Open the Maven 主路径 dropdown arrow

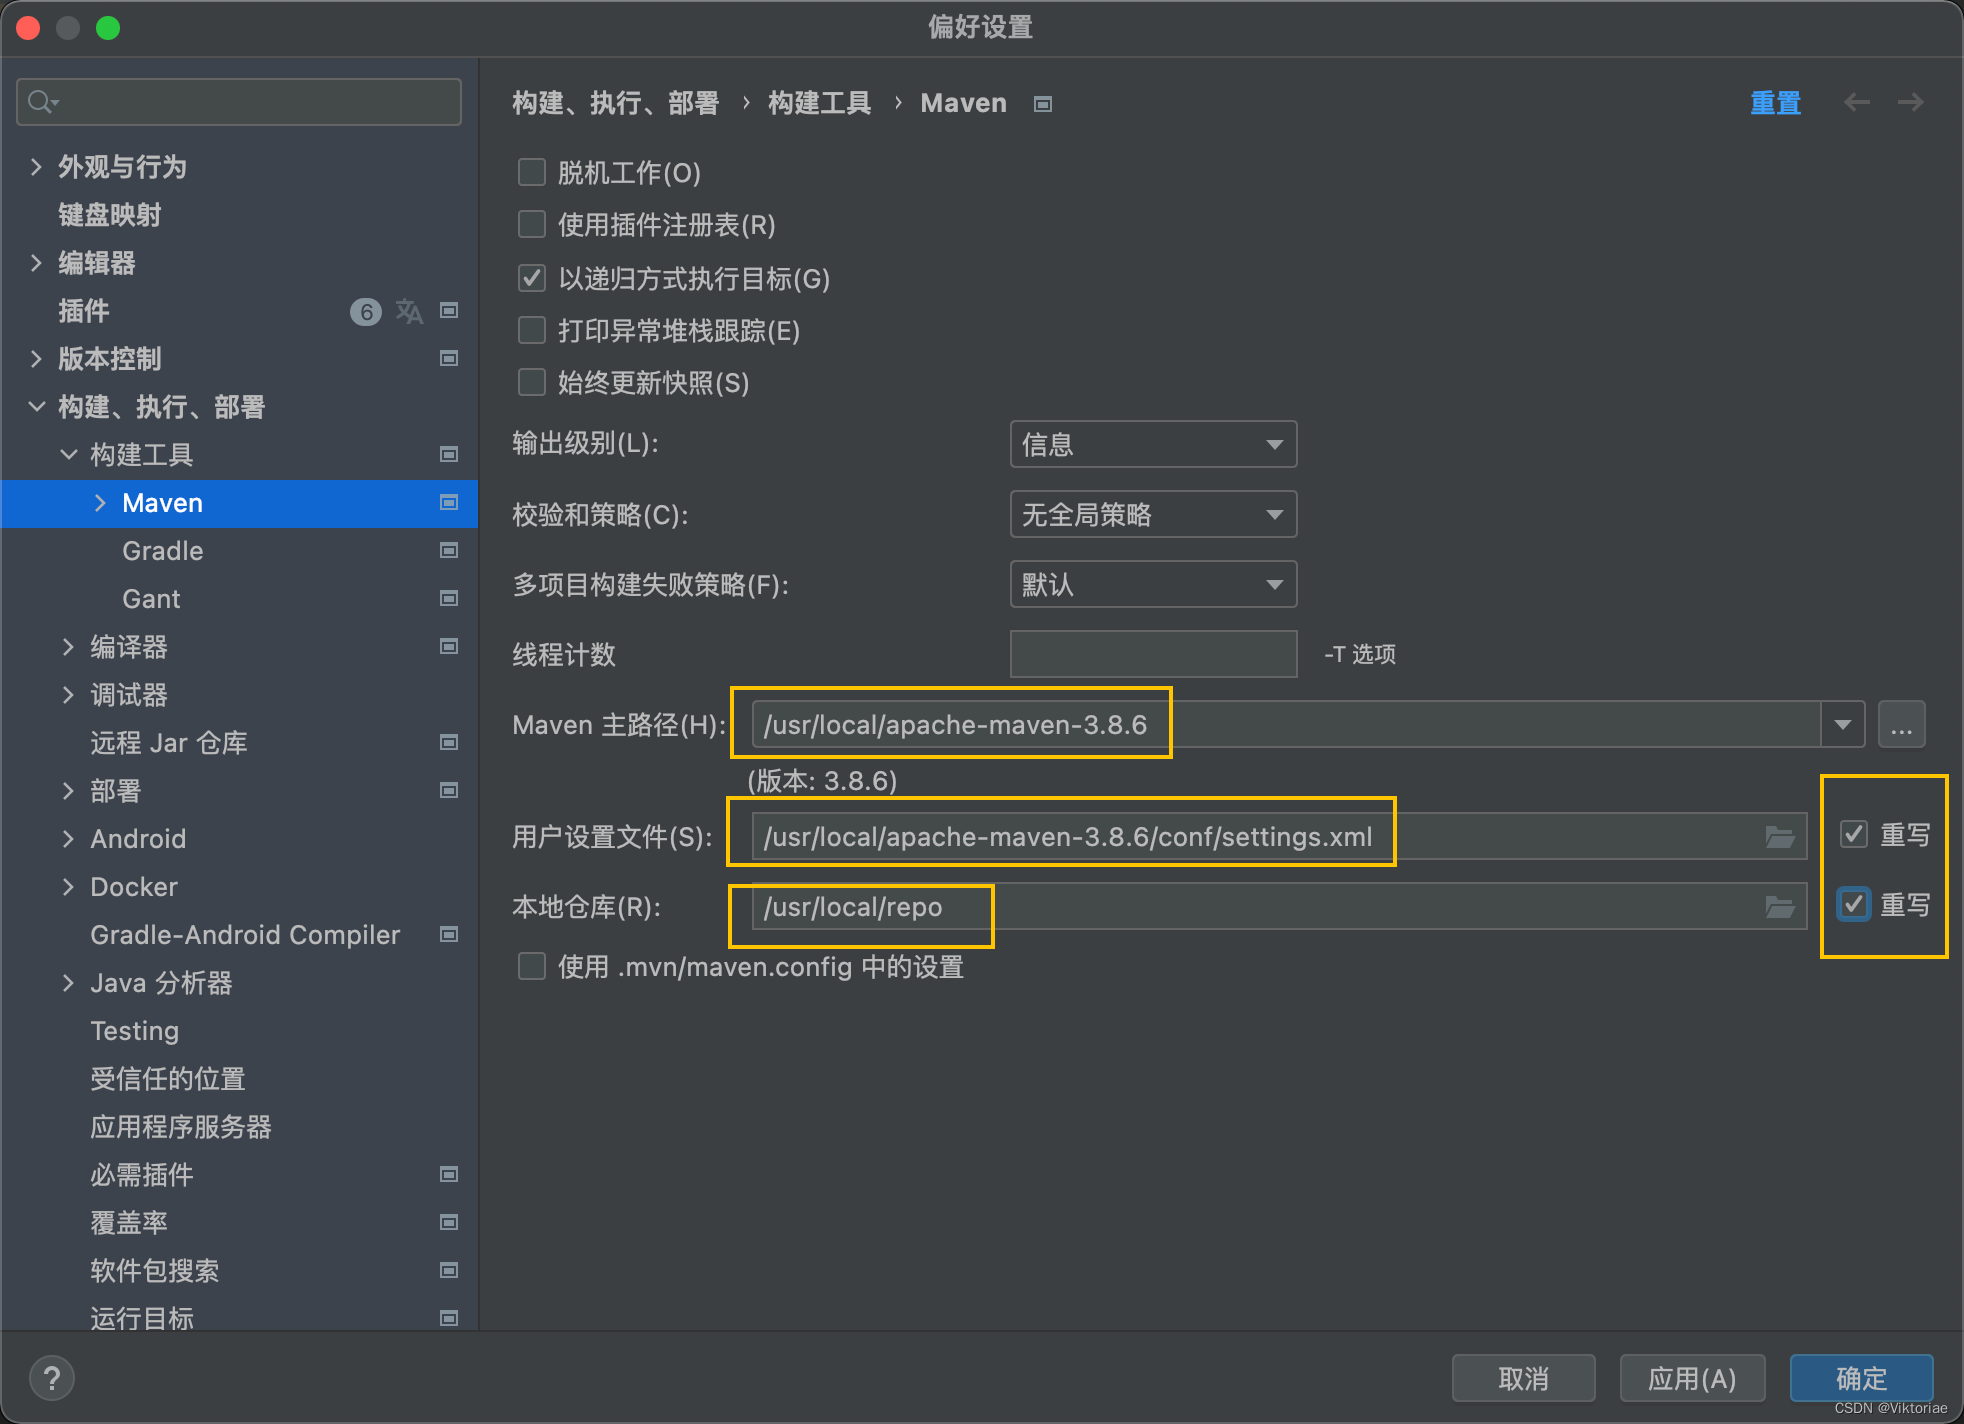point(1842,724)
